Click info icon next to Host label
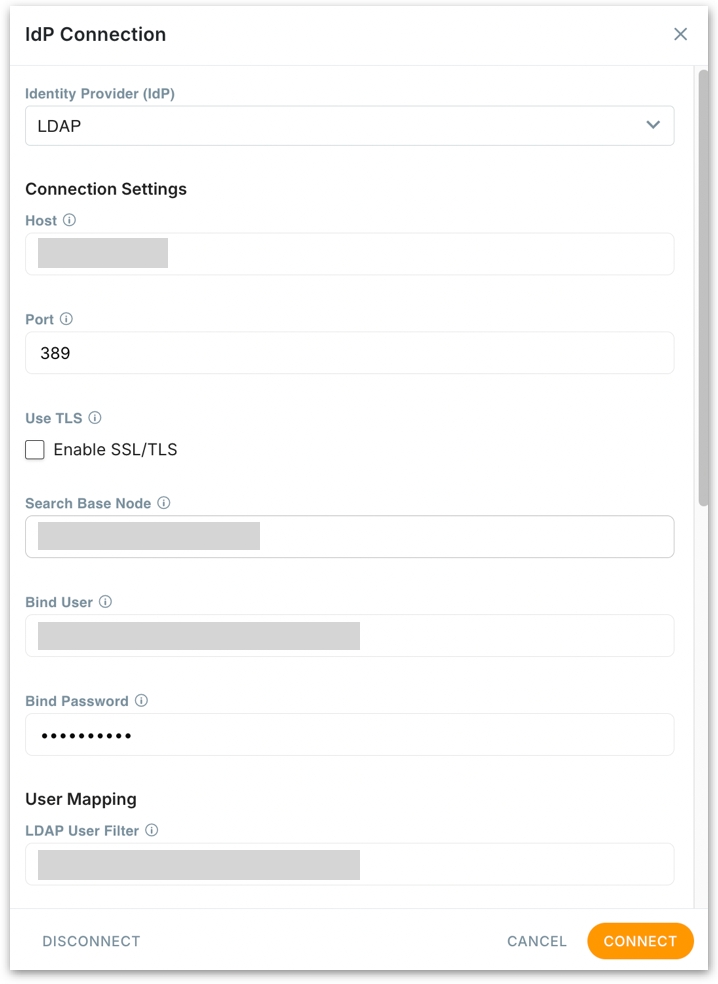Image resolution: width=718 pixels, height=984 pixels. coord(69,220)
